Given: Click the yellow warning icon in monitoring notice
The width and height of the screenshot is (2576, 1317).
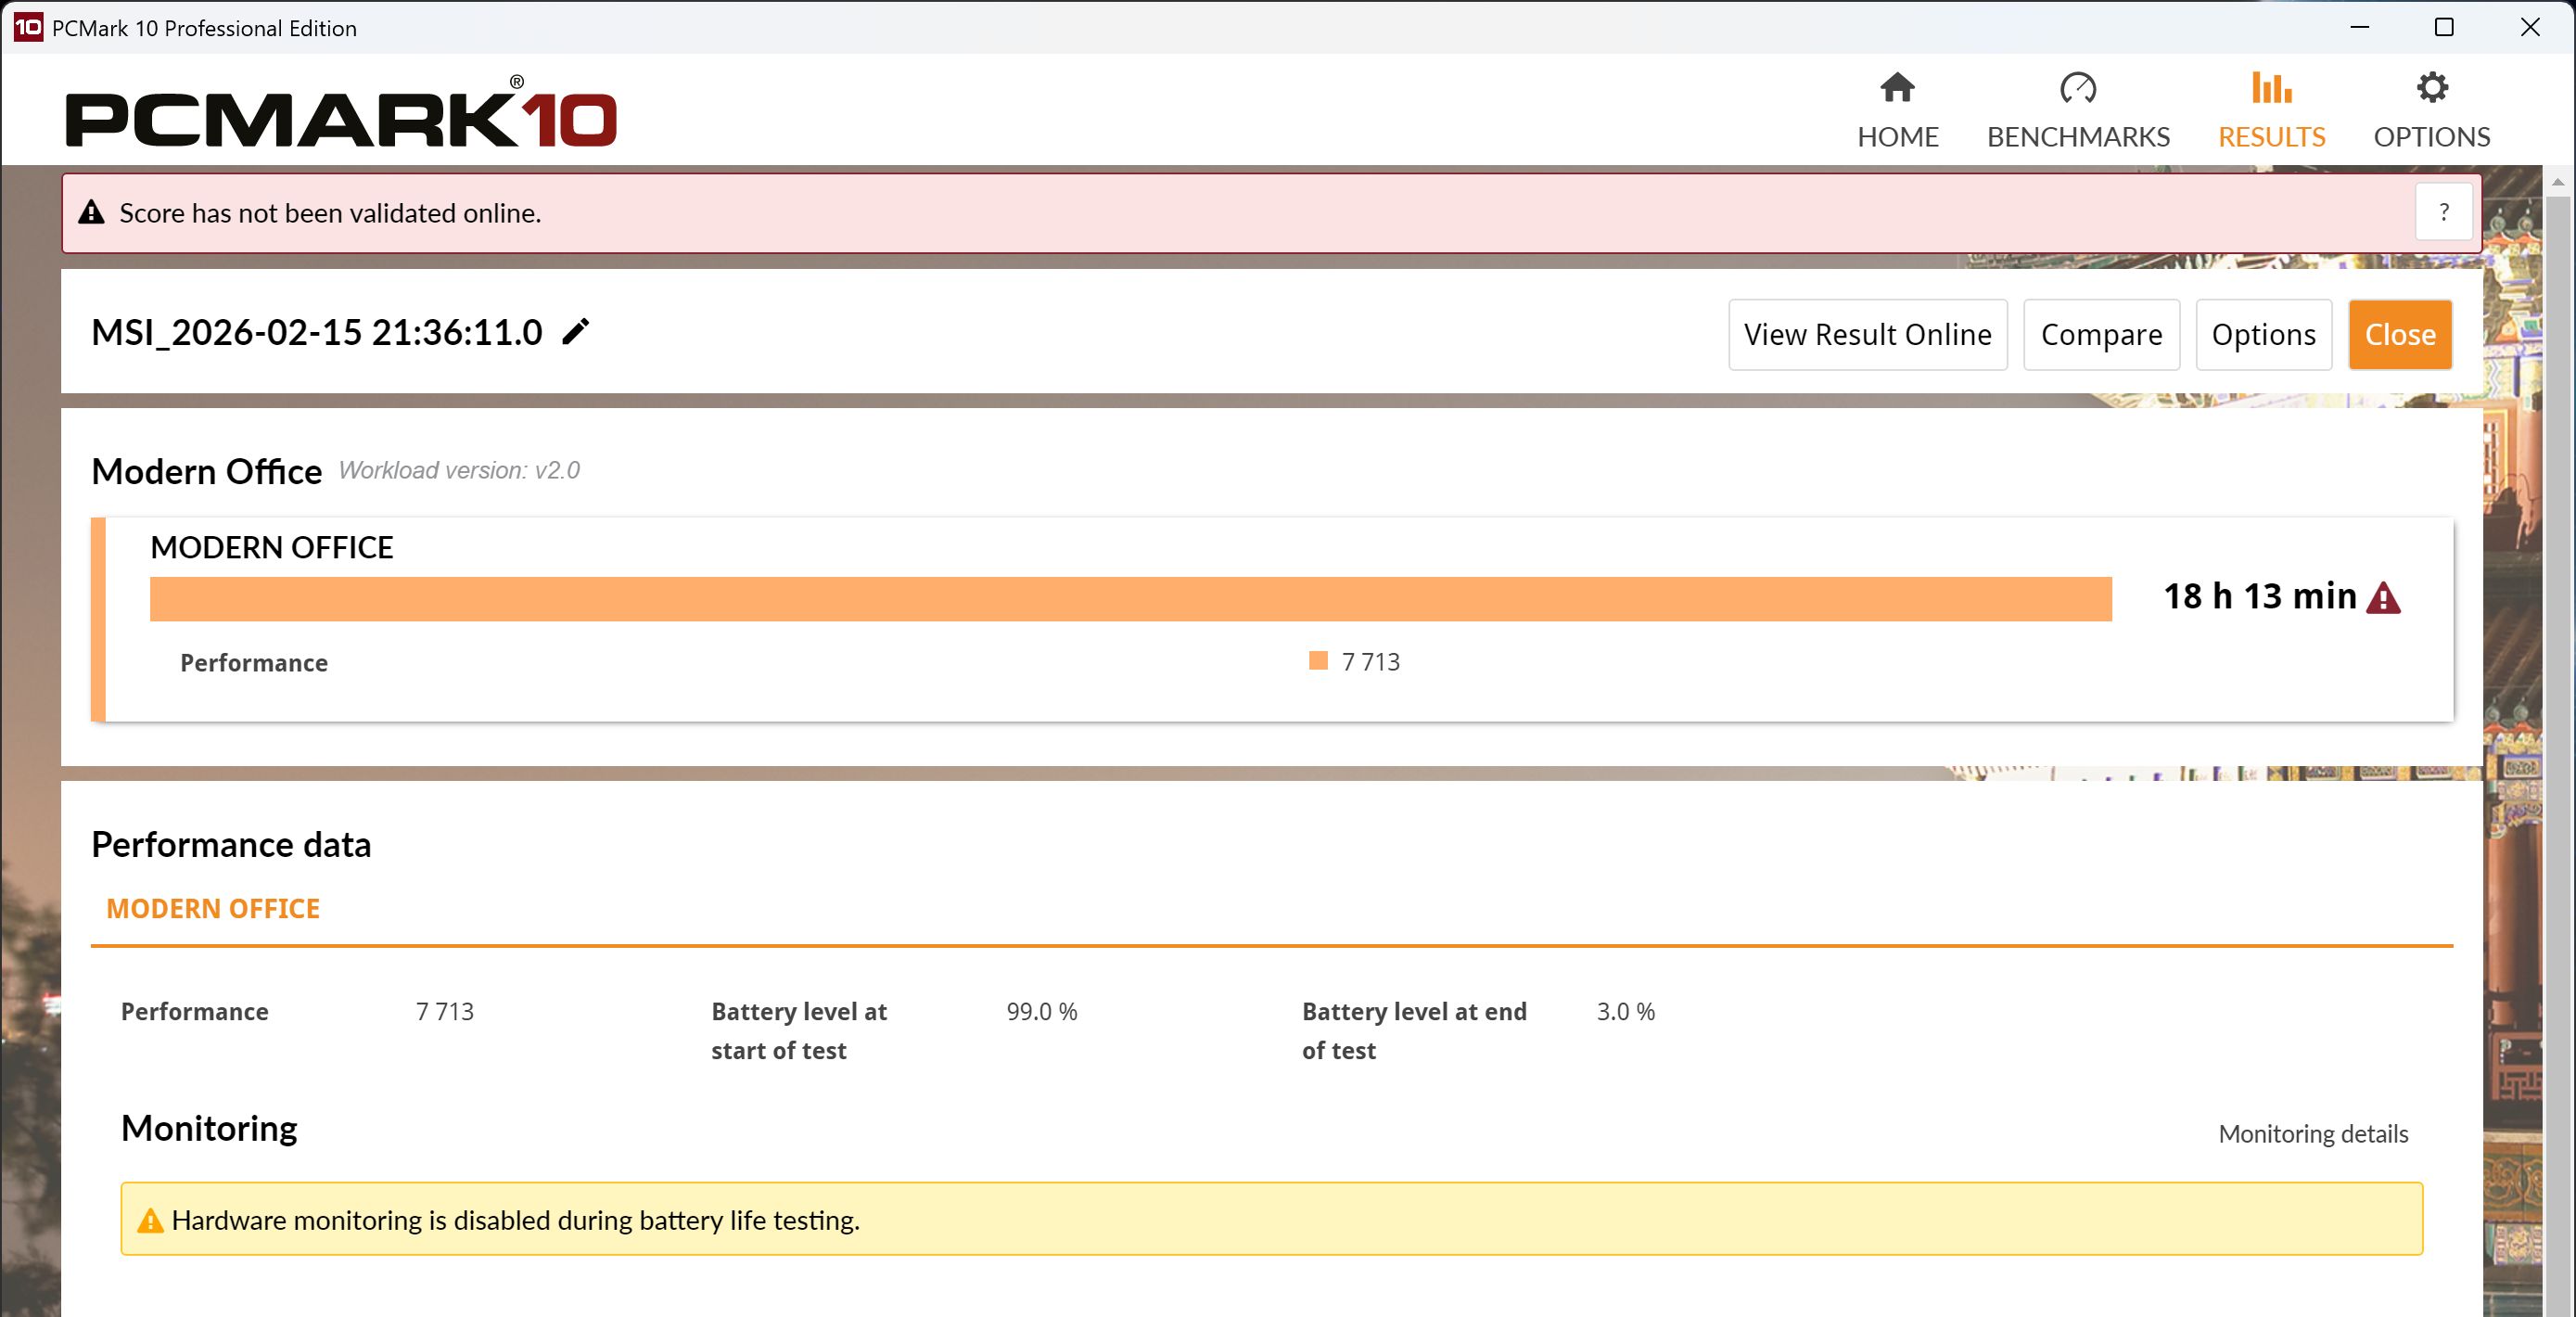Looking at the screenshot, I should click(150, 1220).
